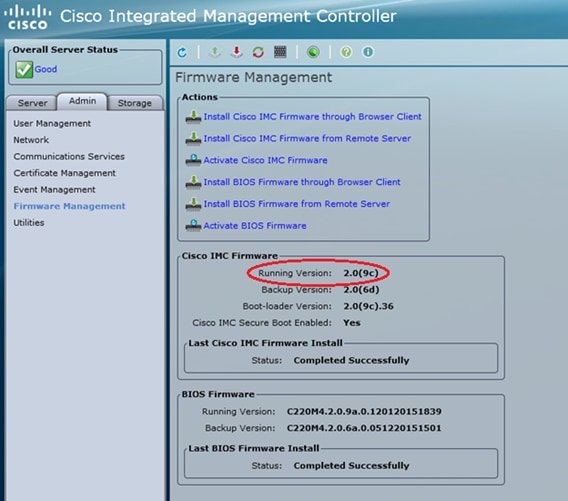Click the red Power Off server icon

(237, 52)
